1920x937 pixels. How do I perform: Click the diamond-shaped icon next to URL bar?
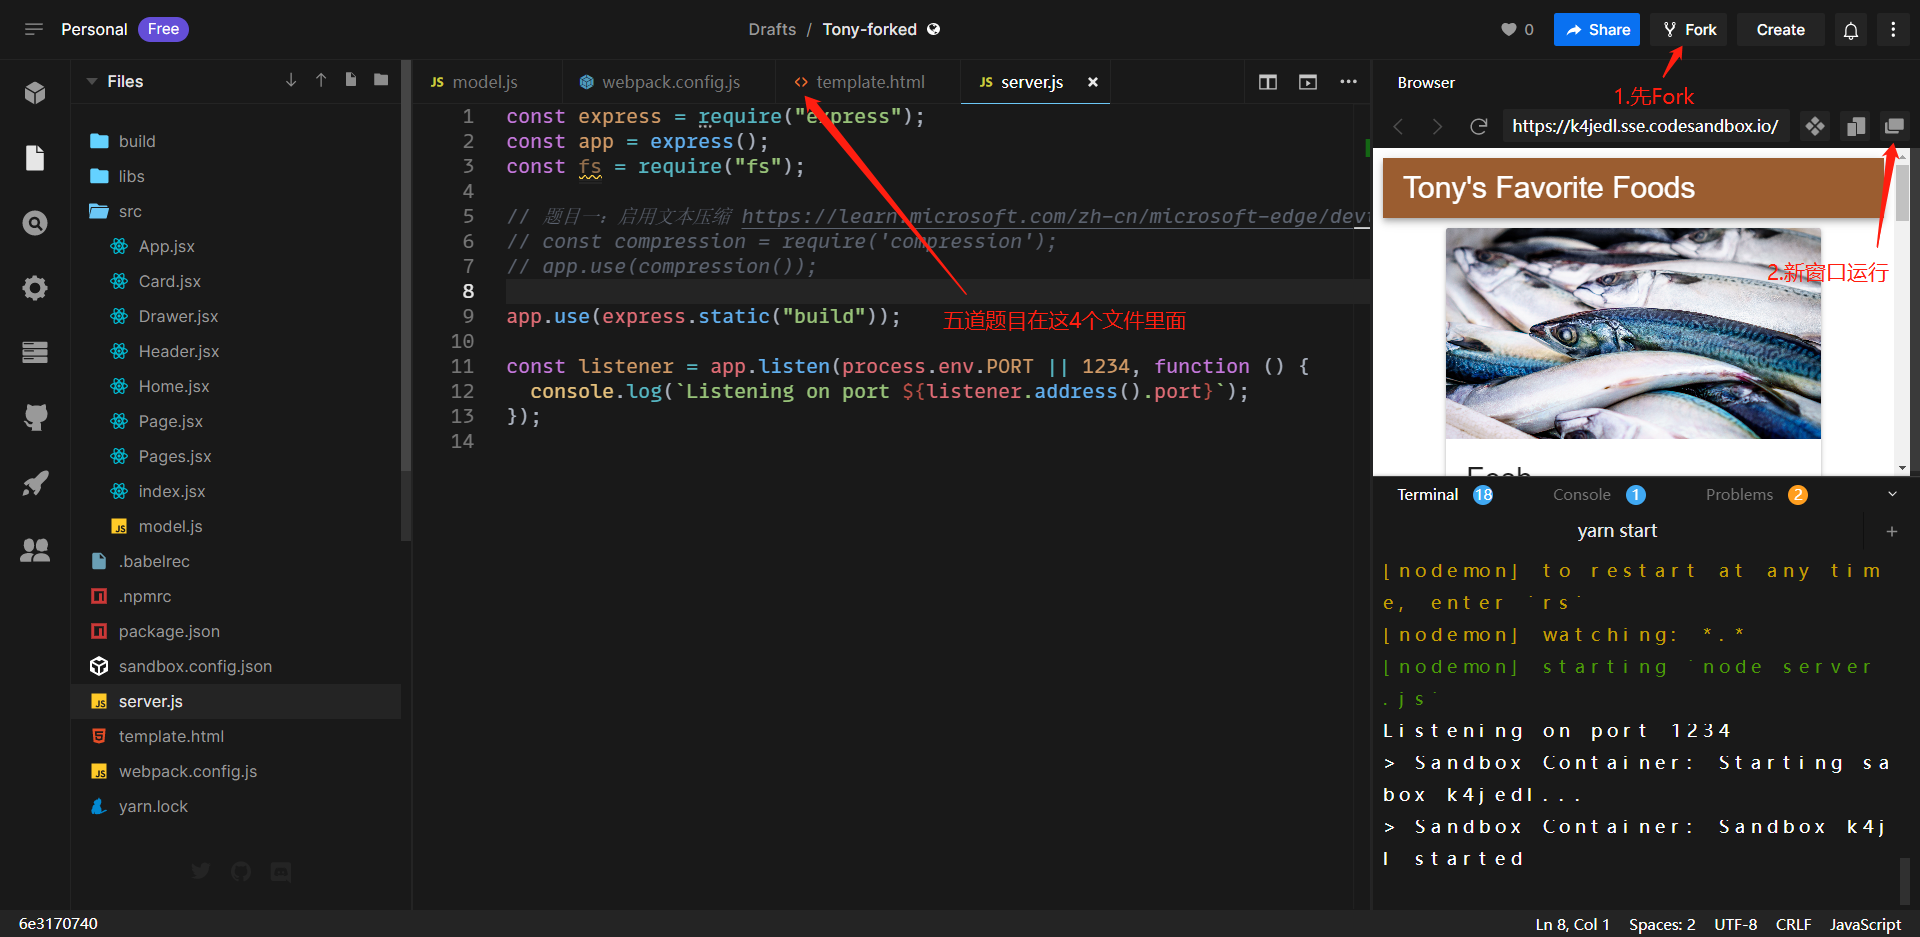coord(1814,126)
